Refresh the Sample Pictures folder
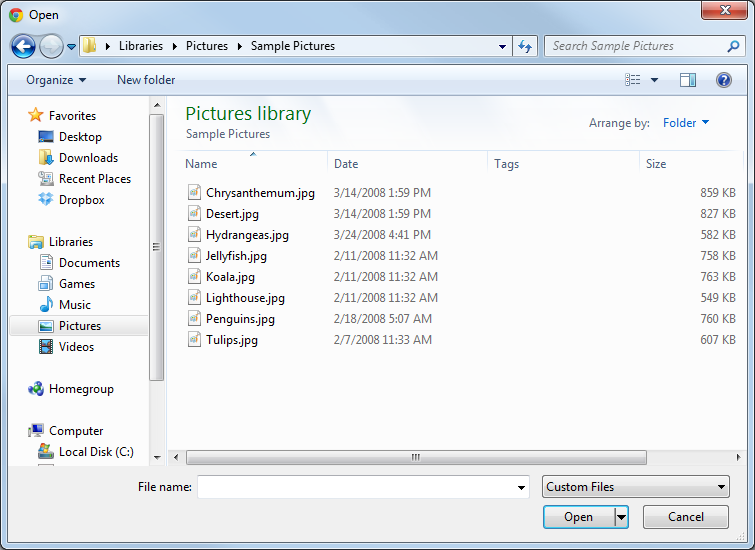 coord(525,46)
